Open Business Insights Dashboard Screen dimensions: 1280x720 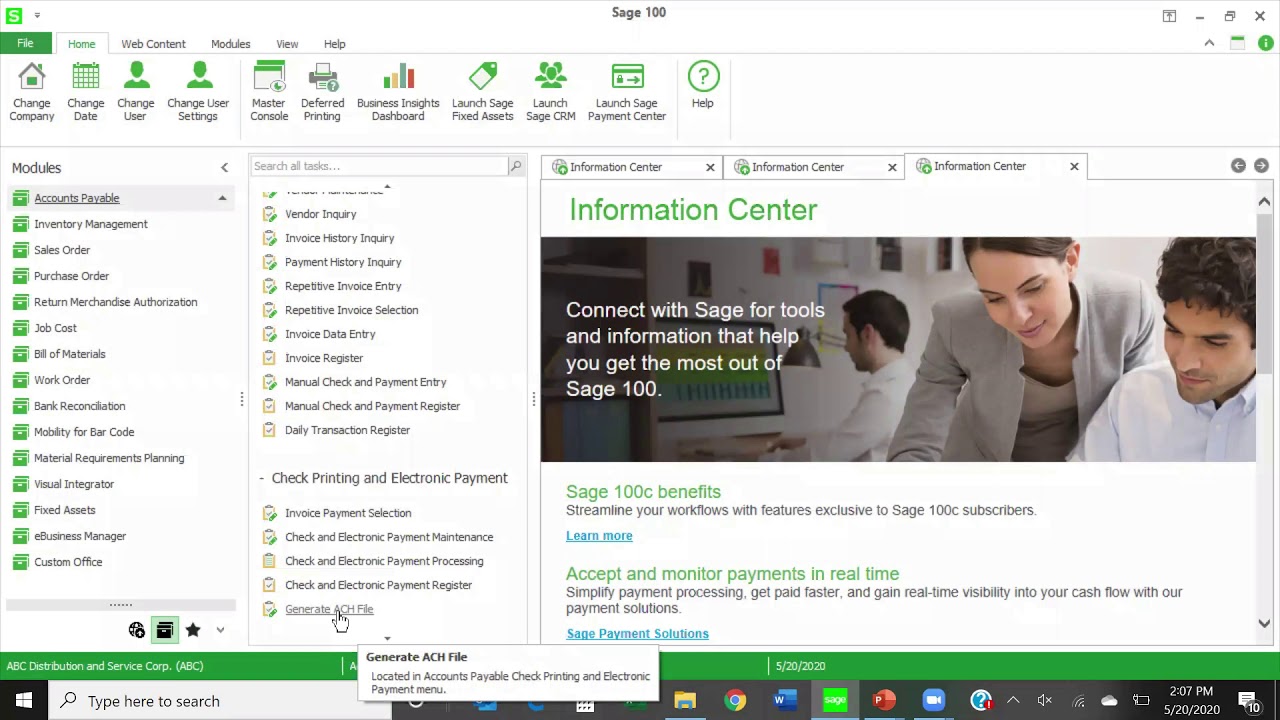398,92
